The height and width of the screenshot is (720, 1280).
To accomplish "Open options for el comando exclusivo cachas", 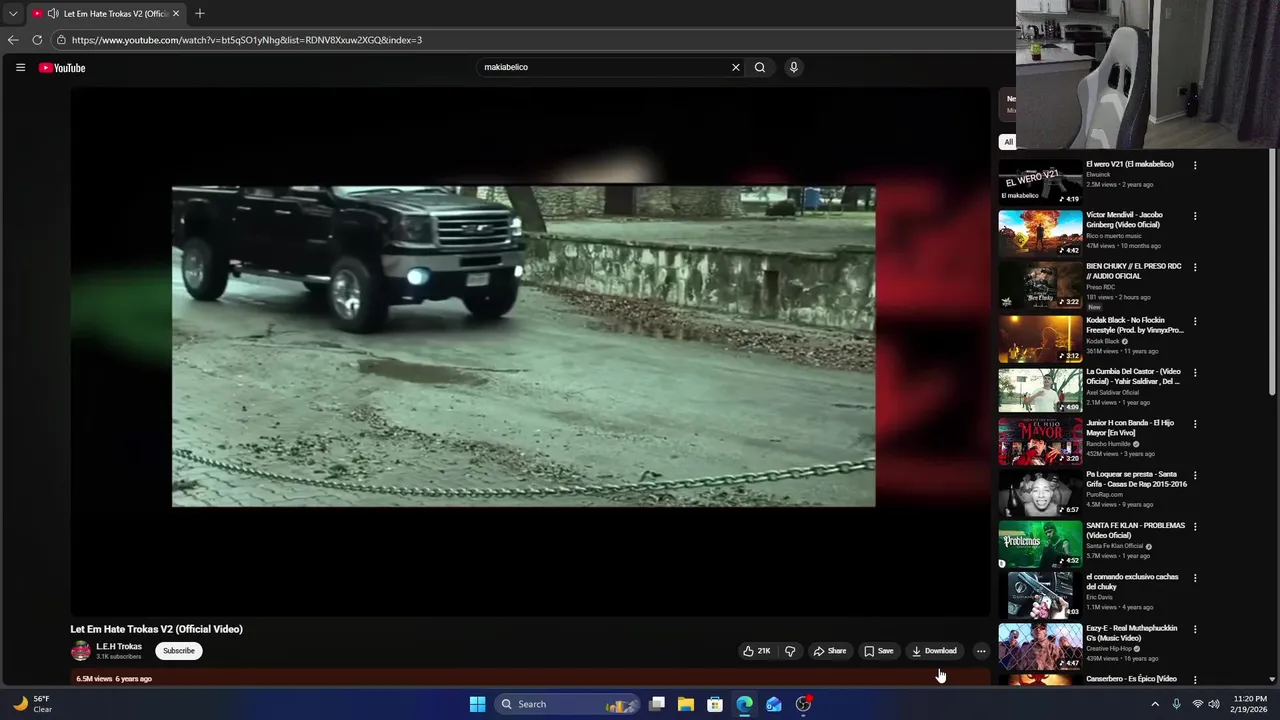I will 1195,578.
